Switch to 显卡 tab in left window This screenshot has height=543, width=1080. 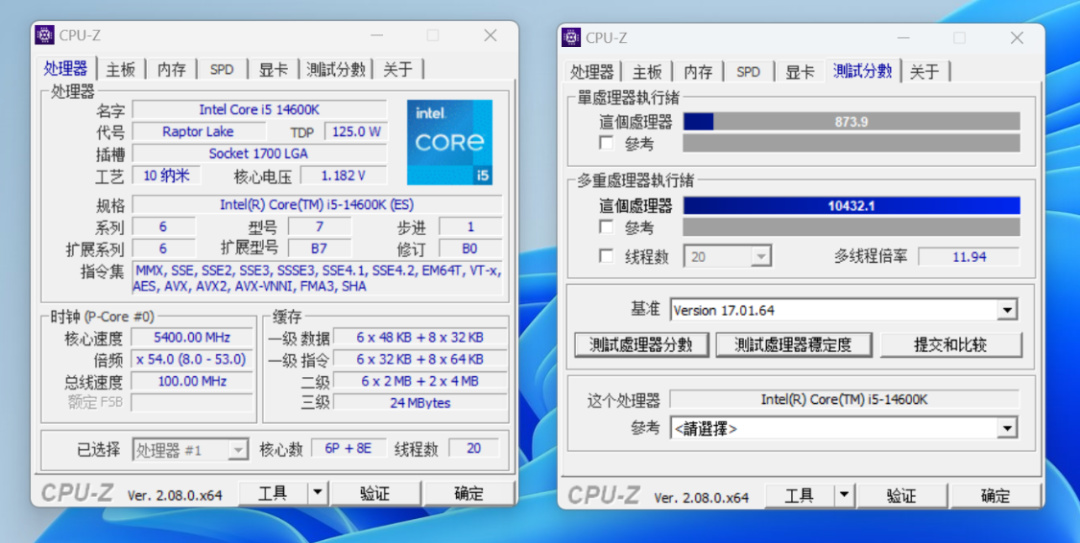pos(273,70)
